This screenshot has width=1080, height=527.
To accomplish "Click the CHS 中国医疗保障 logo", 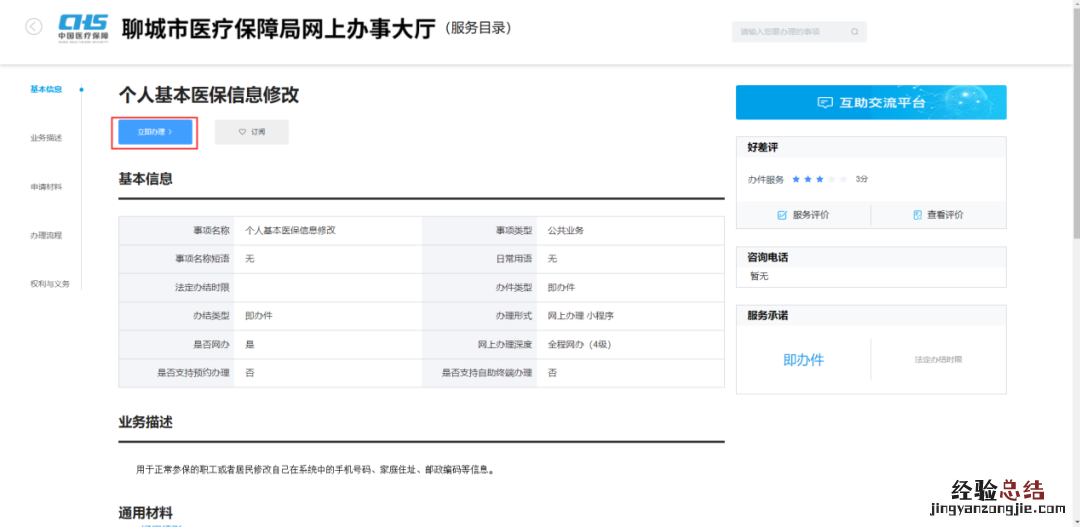I will pyautogui.click(x=83, y=26).
